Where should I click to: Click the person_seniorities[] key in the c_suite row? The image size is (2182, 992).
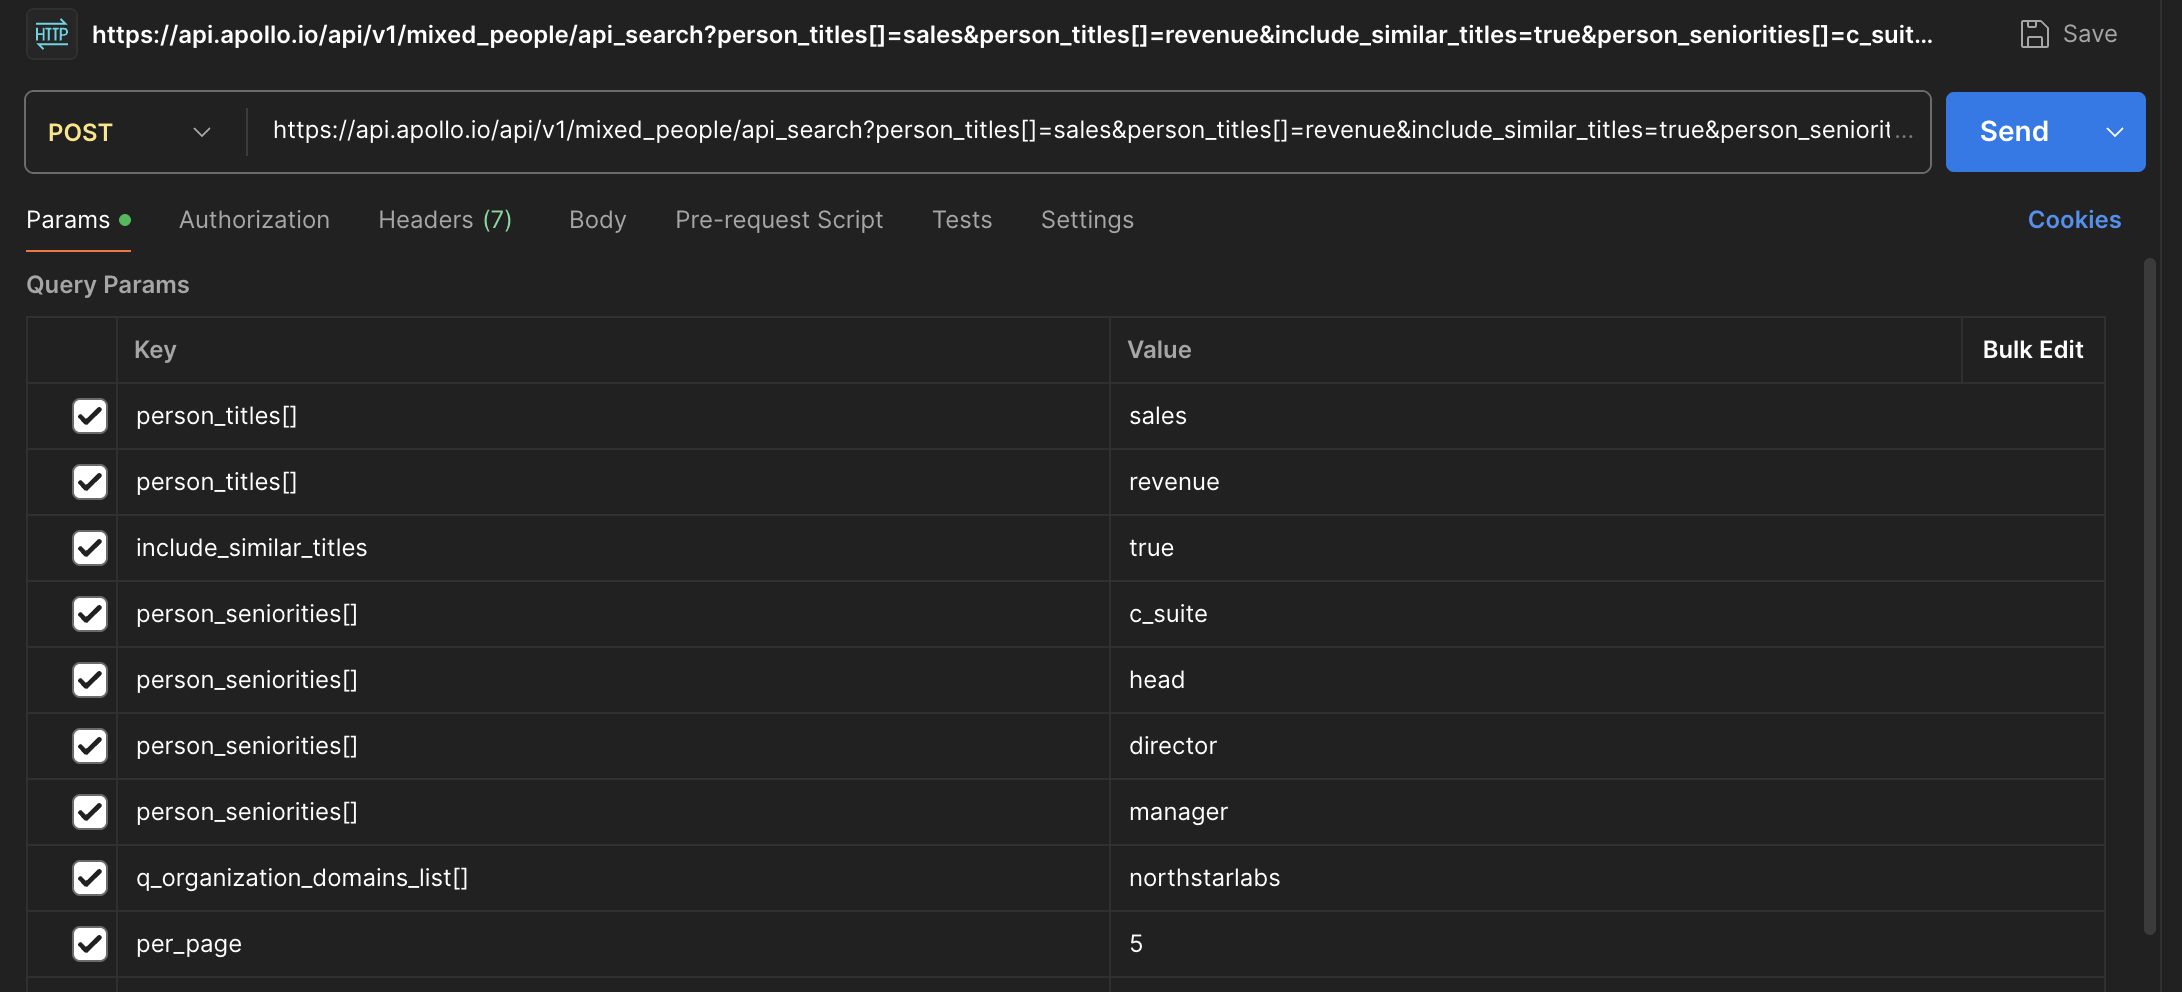click(613, 614)
